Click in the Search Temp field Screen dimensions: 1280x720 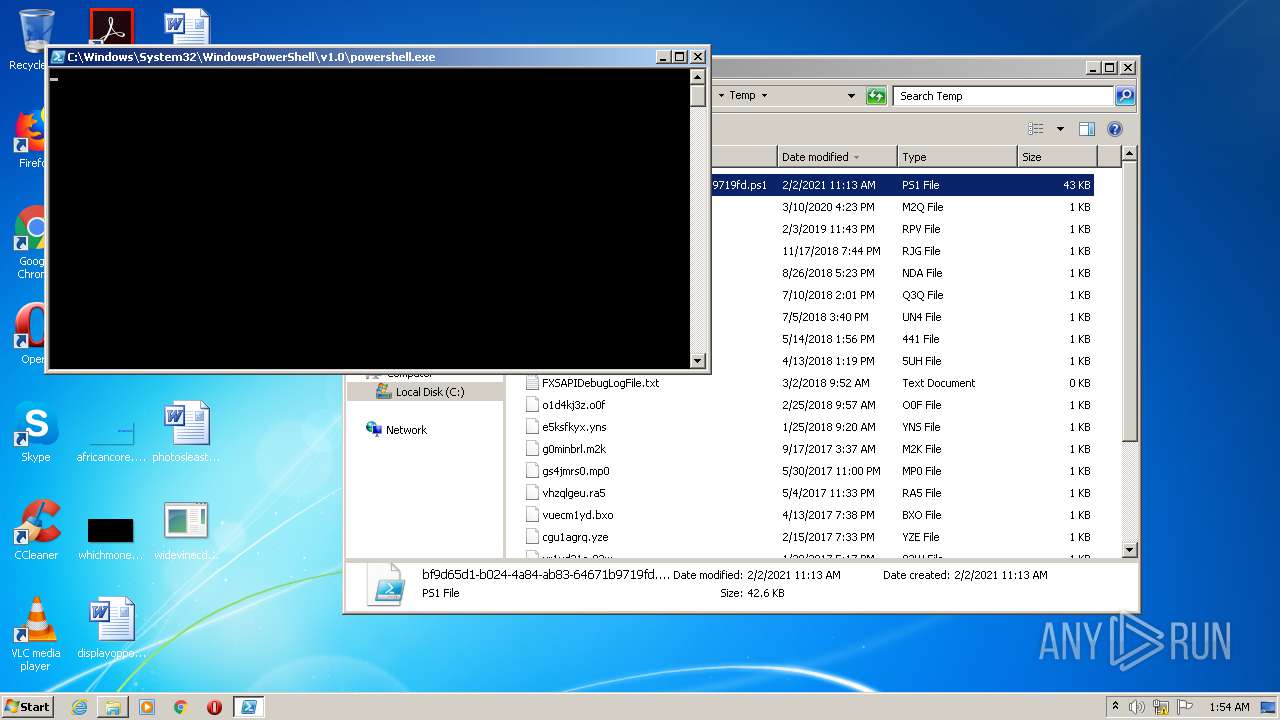click(1000, 96)
